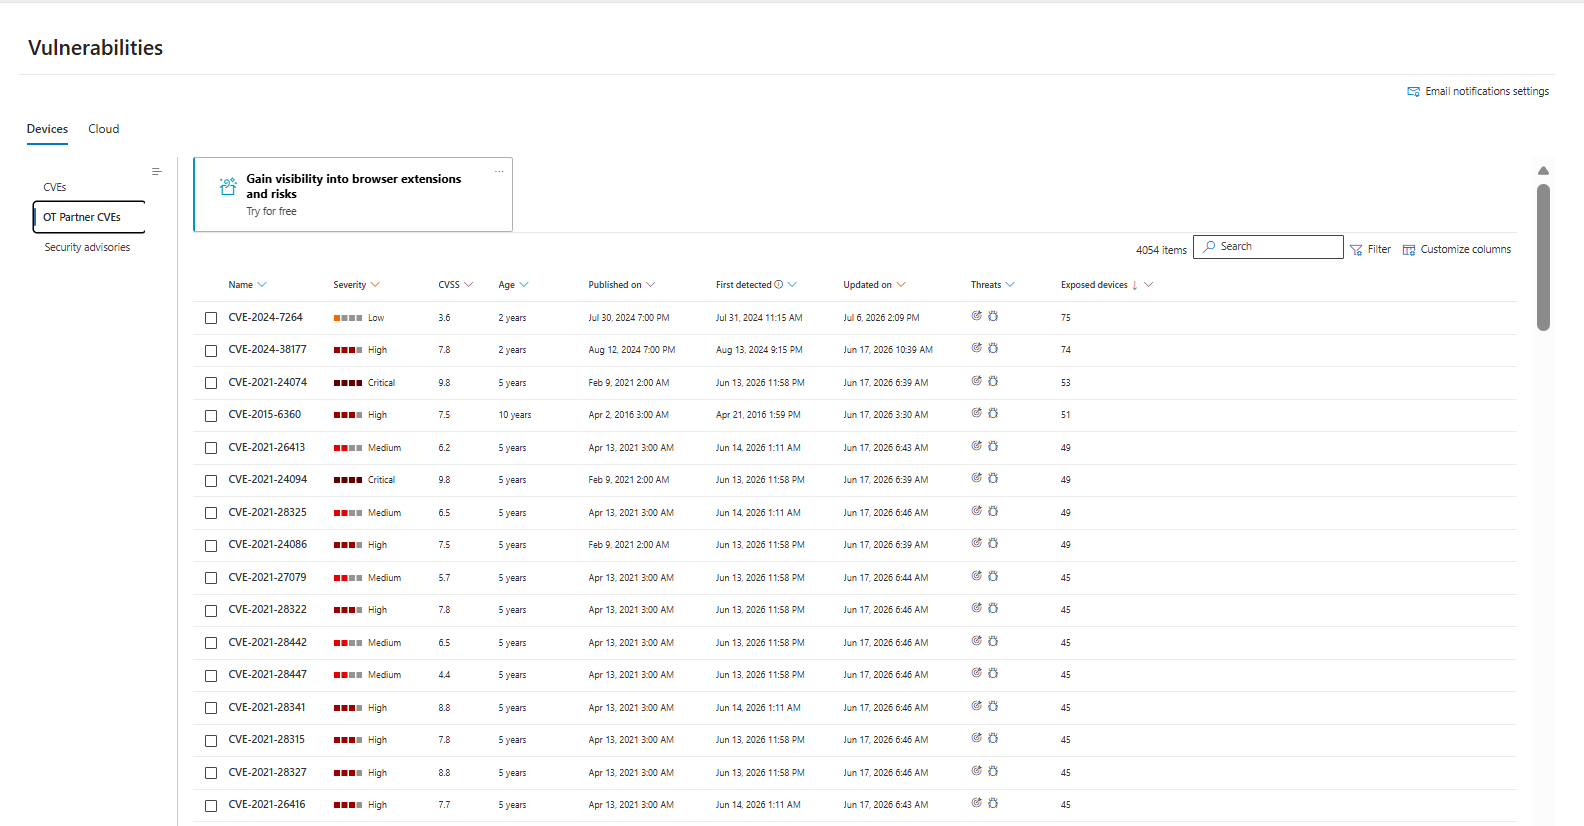
Task: Switch to the Cloud tab
Action: tap(103, 129)
